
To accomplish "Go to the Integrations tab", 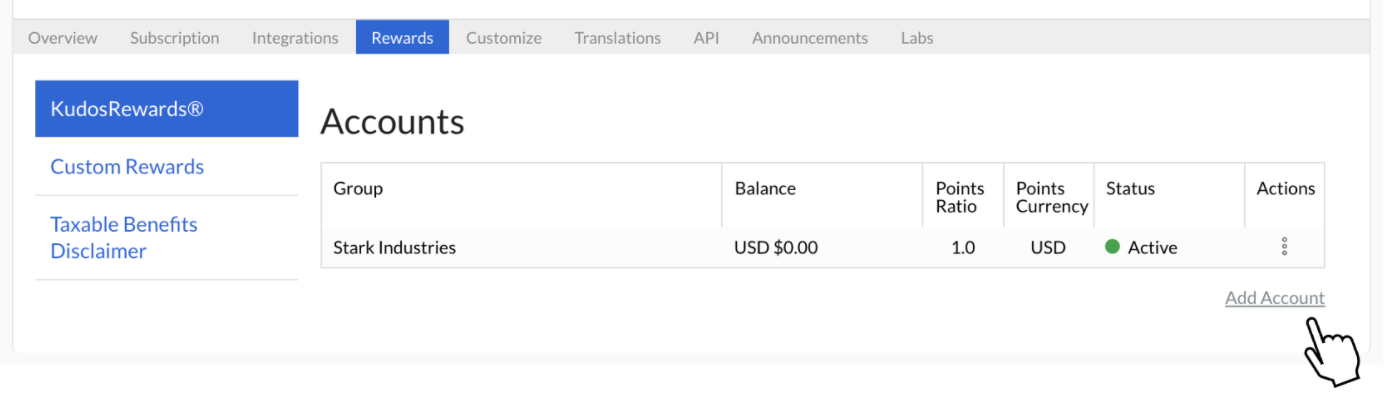I will 295,38.
